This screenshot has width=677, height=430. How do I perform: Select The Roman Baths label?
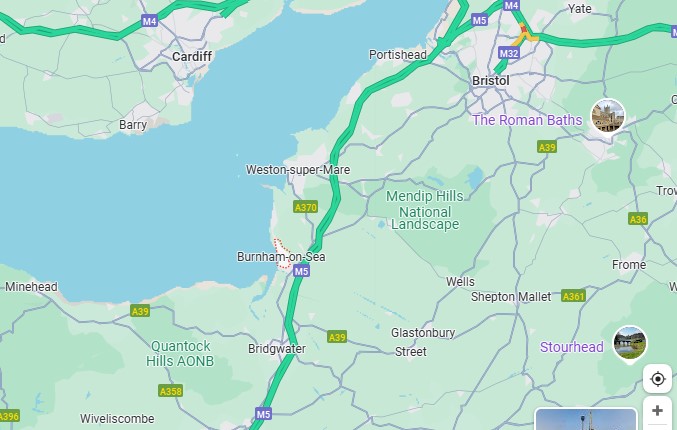click(x=527, y=120)
